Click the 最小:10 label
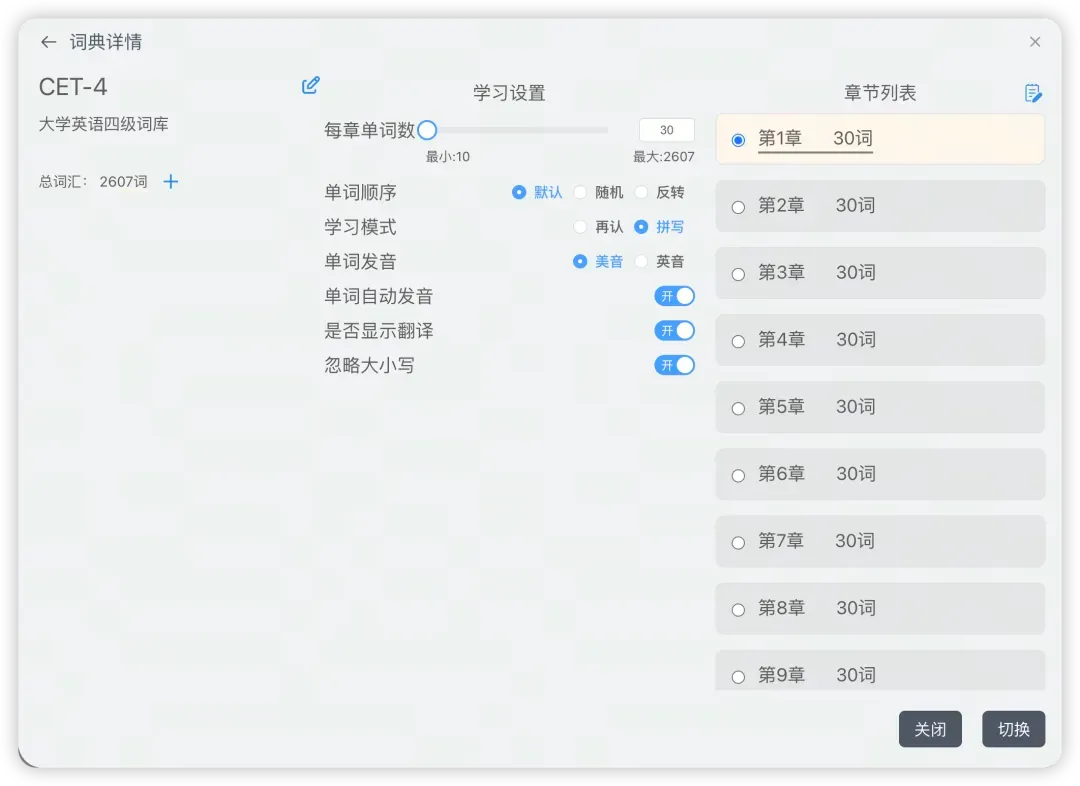The height and width of the screenshot is (786, 1080). 448,157
